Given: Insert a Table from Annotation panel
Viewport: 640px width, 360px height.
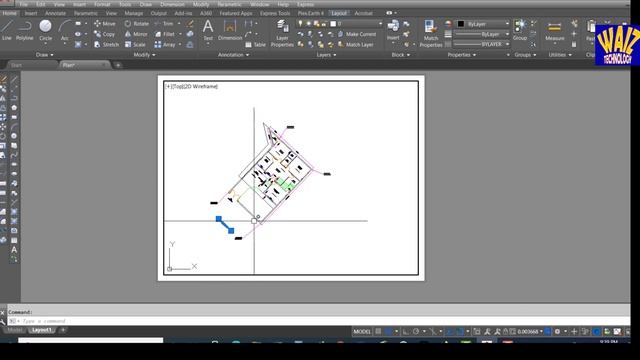Looking at the screenshot, I should click(256, 44).
